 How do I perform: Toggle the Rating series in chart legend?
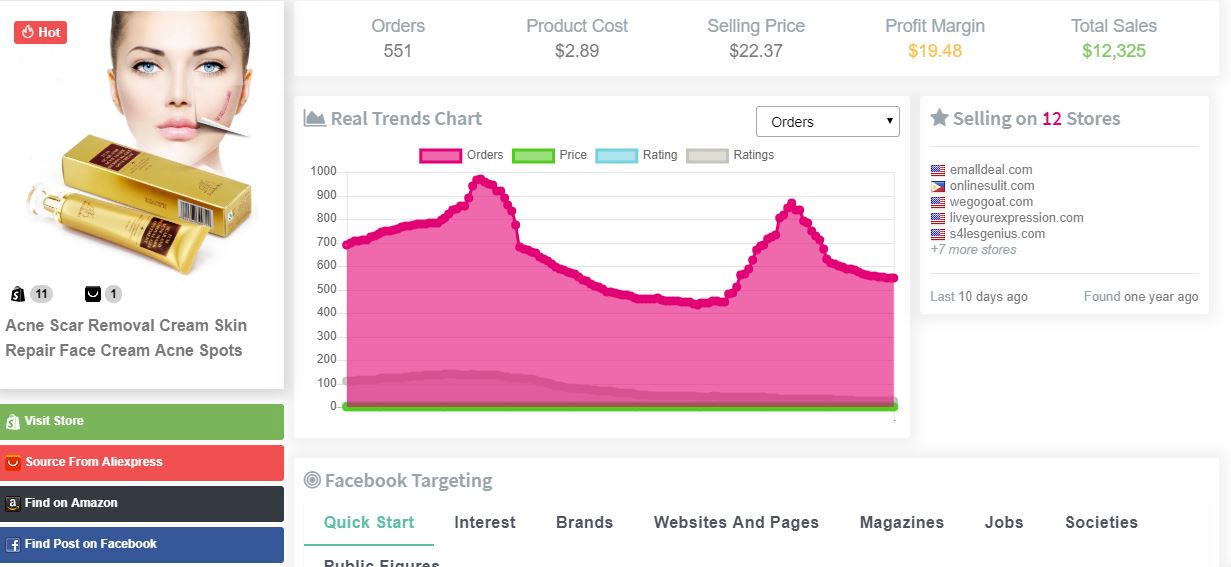coord(616,155)
